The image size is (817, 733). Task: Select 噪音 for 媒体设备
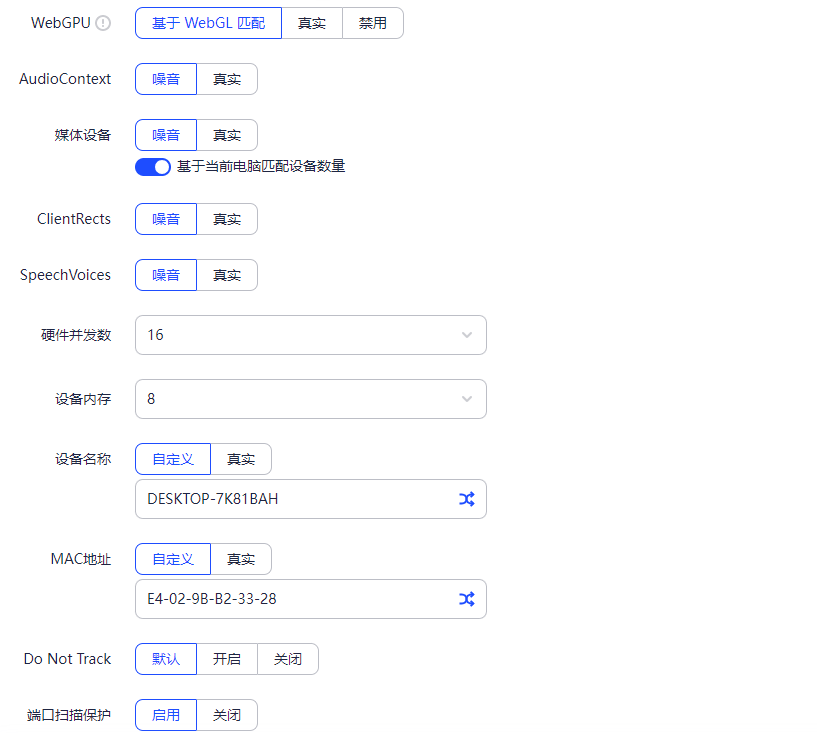pyautogui.click(x=166, y=135)
